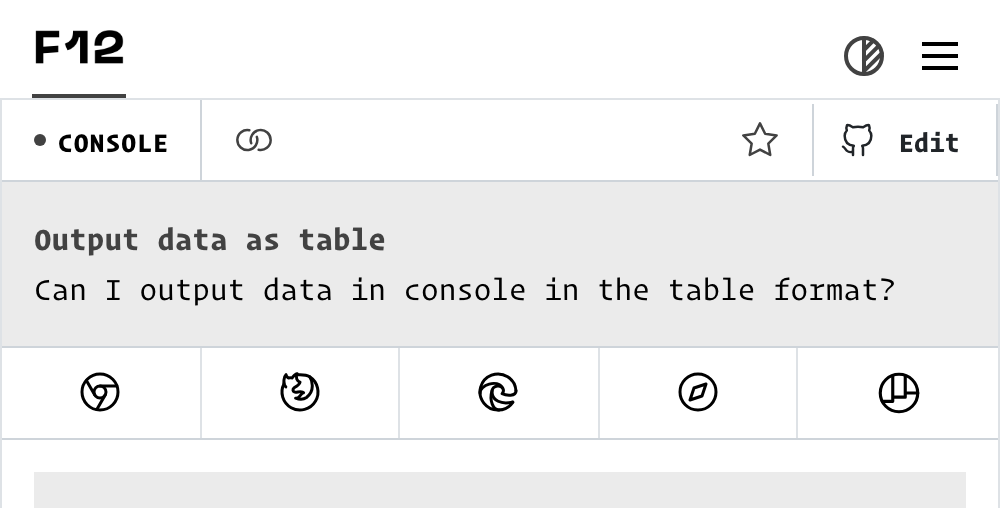
Task: Toggle the dark/light theme contrast icon
Action: tap(864, 56)
